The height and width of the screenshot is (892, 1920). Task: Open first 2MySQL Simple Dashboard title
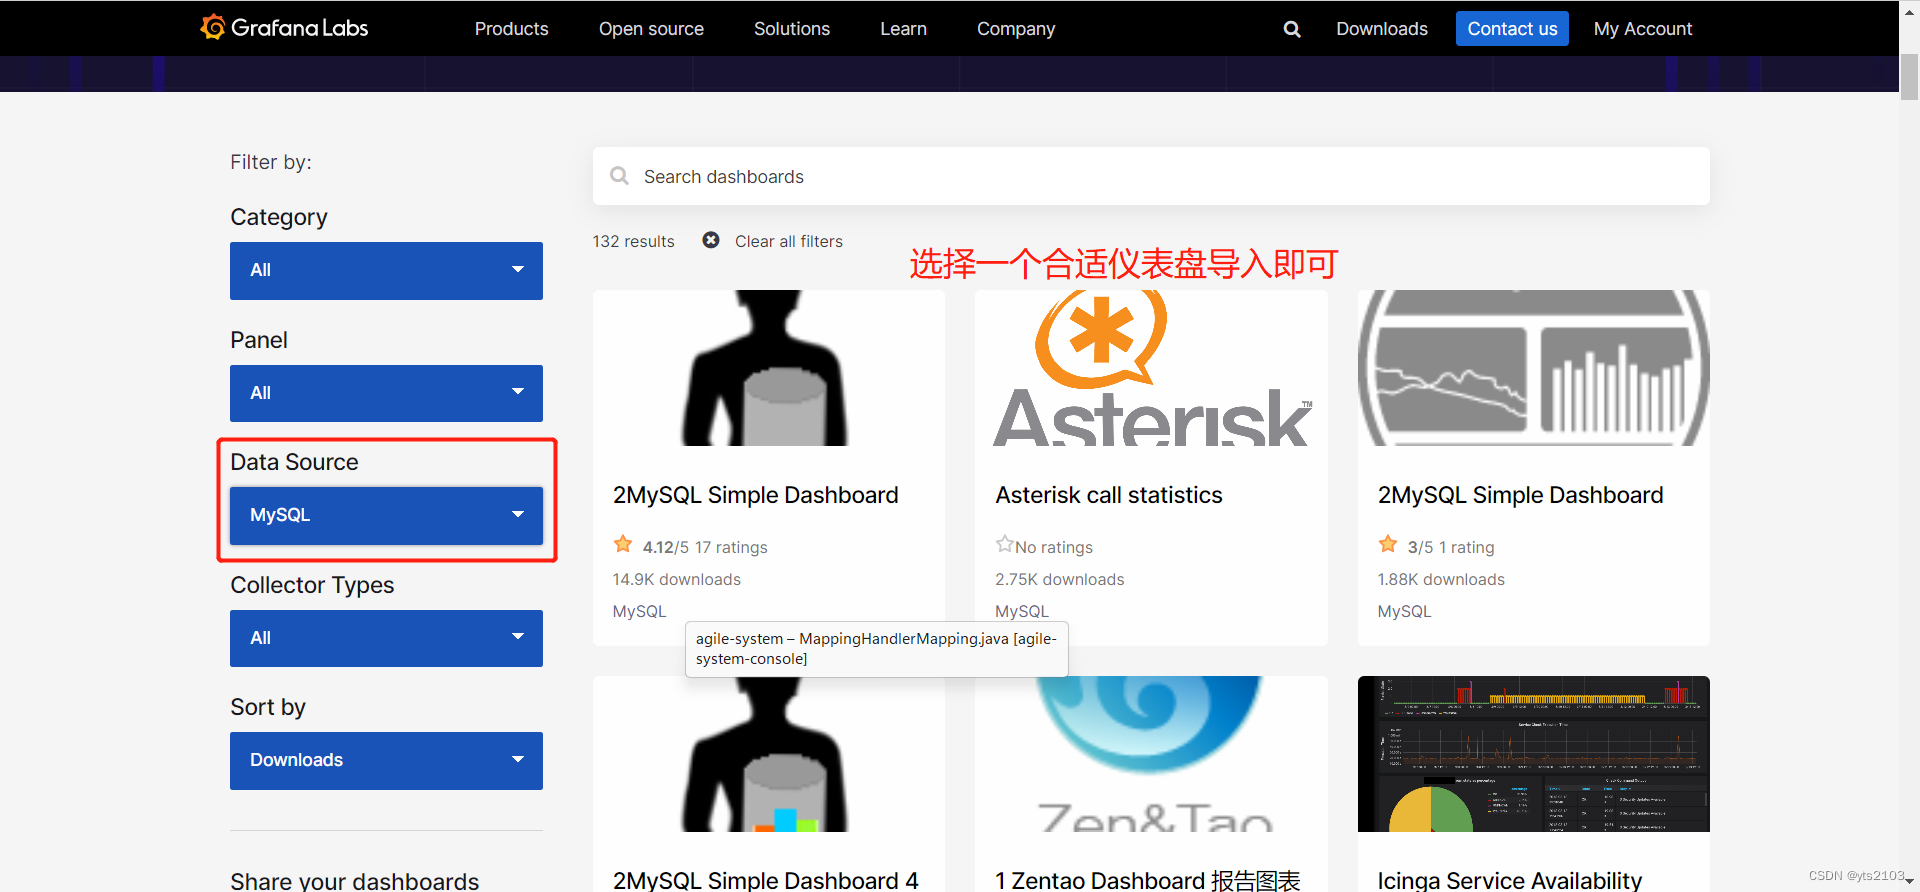(x=755, y=495)
